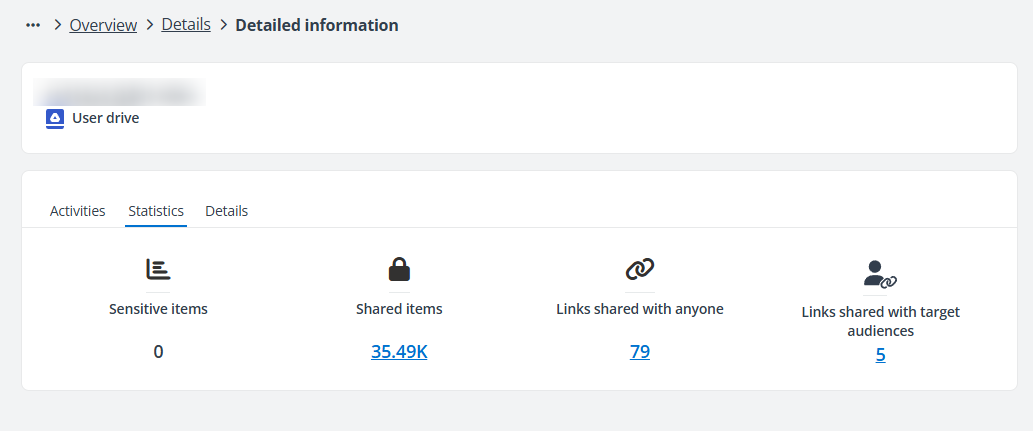Select the Statistics tab
The width and height of the screenshot is (1033, 431).
tap(156, 211)
